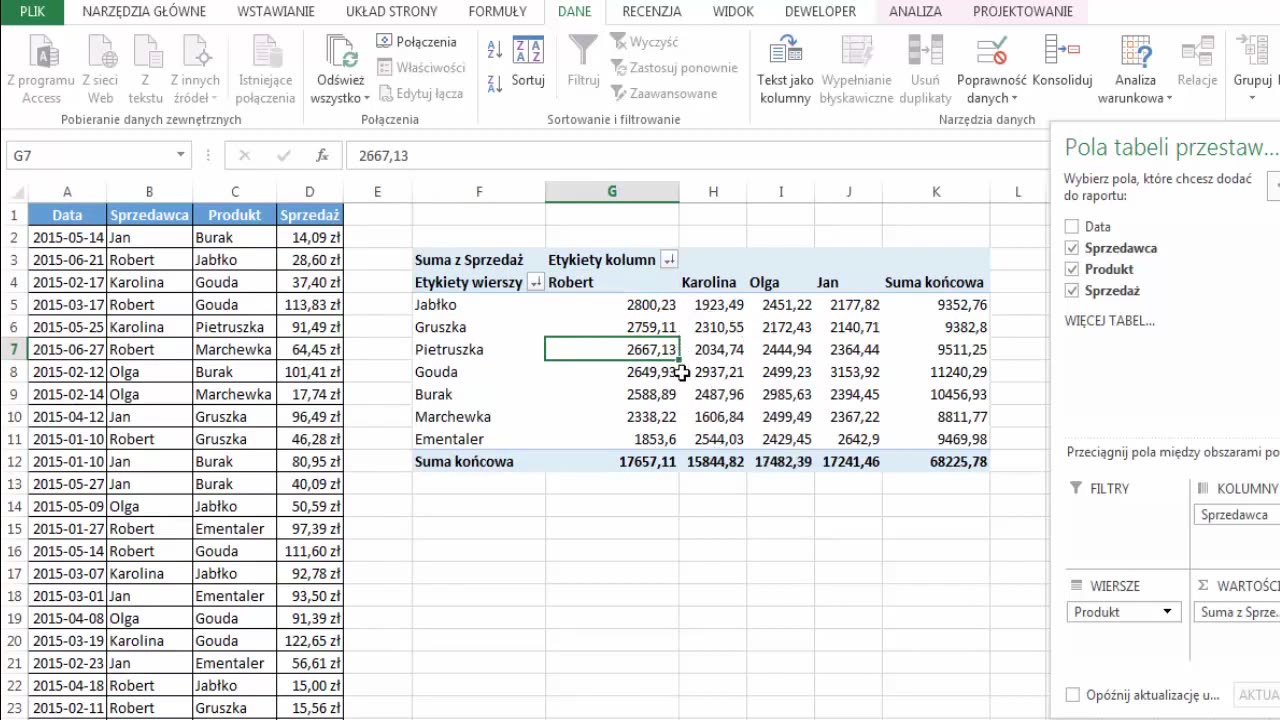Viewport: 1280px width, 720px height.
Task: Click the Sprzedawca field in KOLUMNY area
Action: click(1237, 515)
